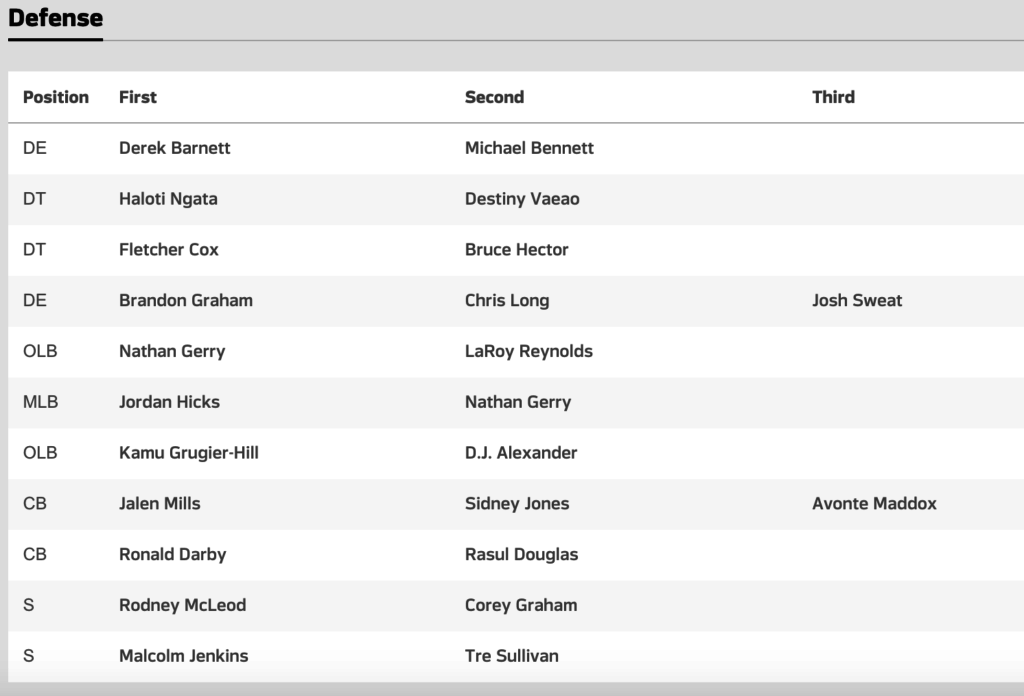
Task: Select Jordan Hicks at MLB
Action: point(169,402)
